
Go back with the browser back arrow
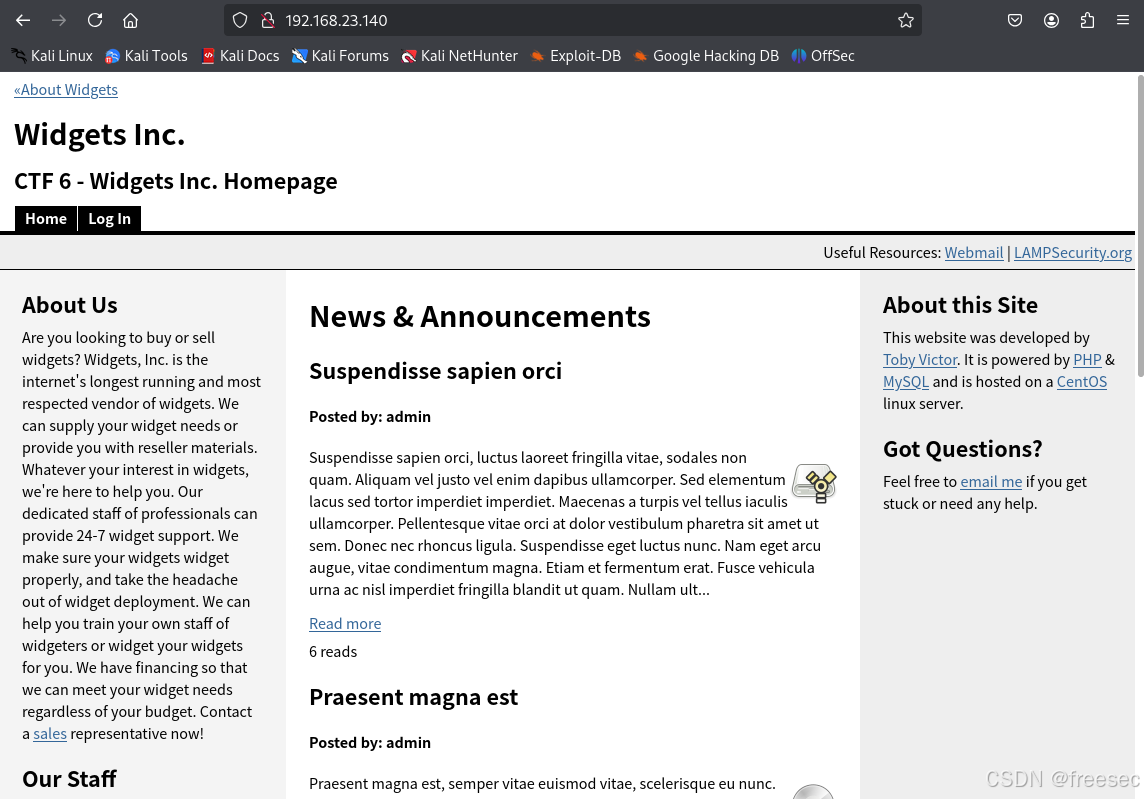point(23,20)
